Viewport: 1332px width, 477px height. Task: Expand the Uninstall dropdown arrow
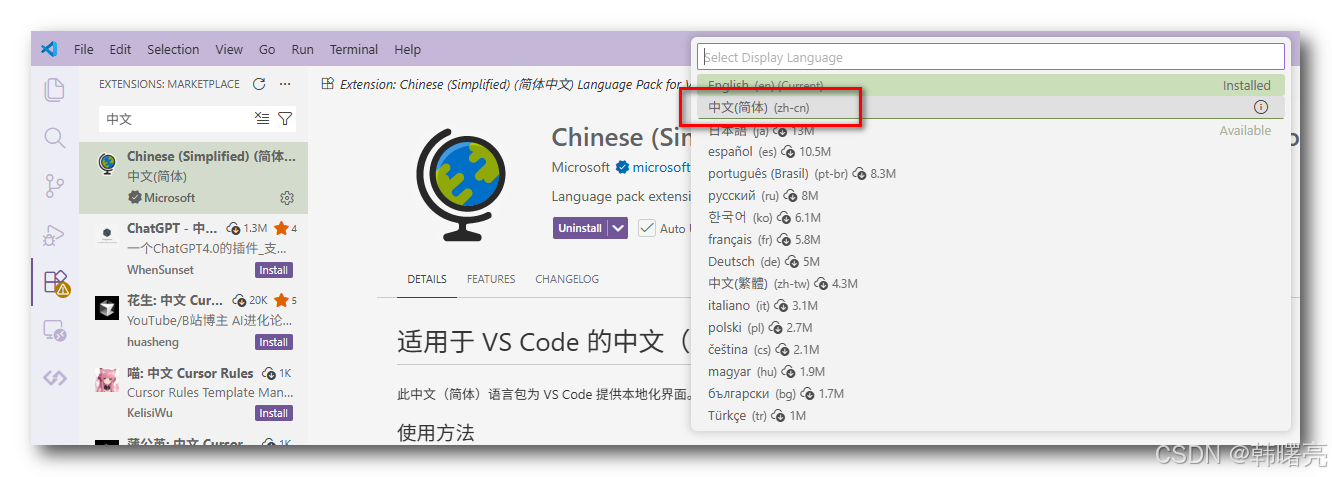pos(618,228)
